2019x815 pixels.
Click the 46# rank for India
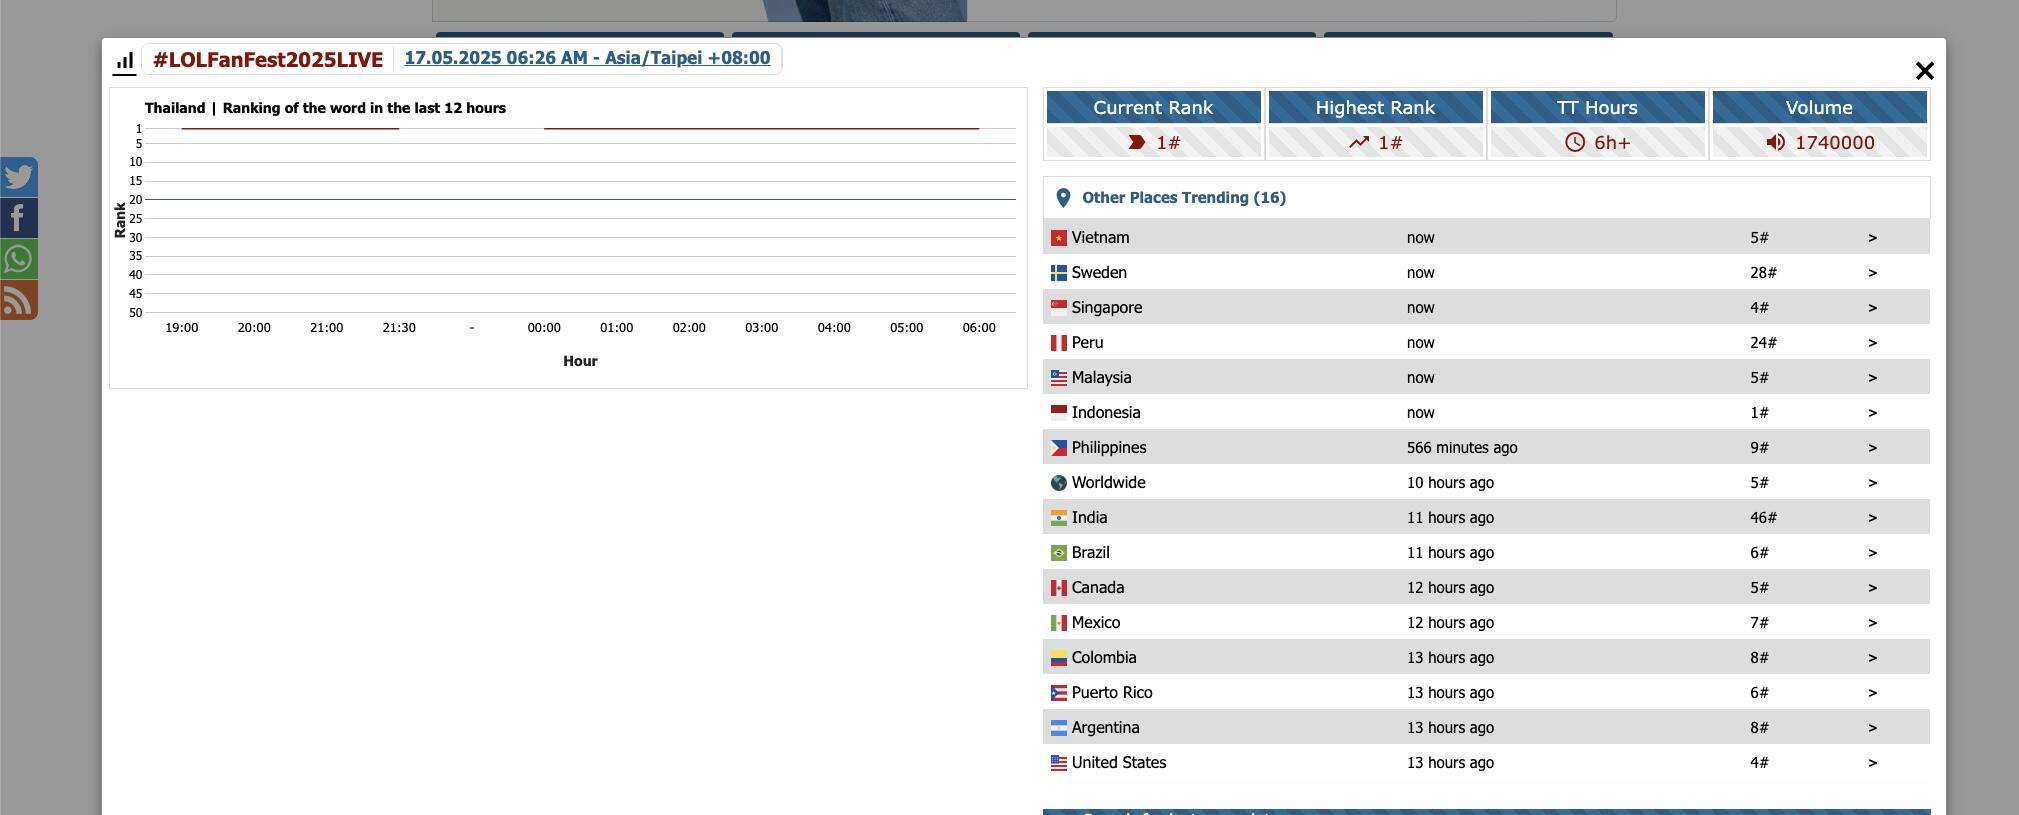(1763, 518)
